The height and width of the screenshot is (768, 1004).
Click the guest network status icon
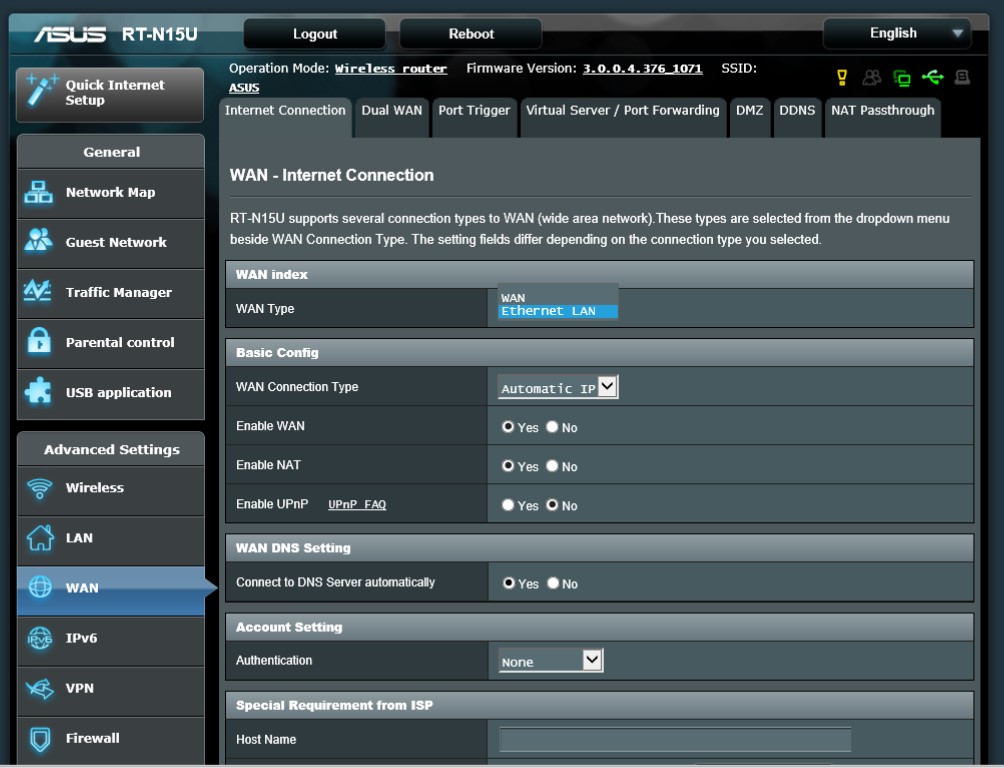[x=872, y=77]
